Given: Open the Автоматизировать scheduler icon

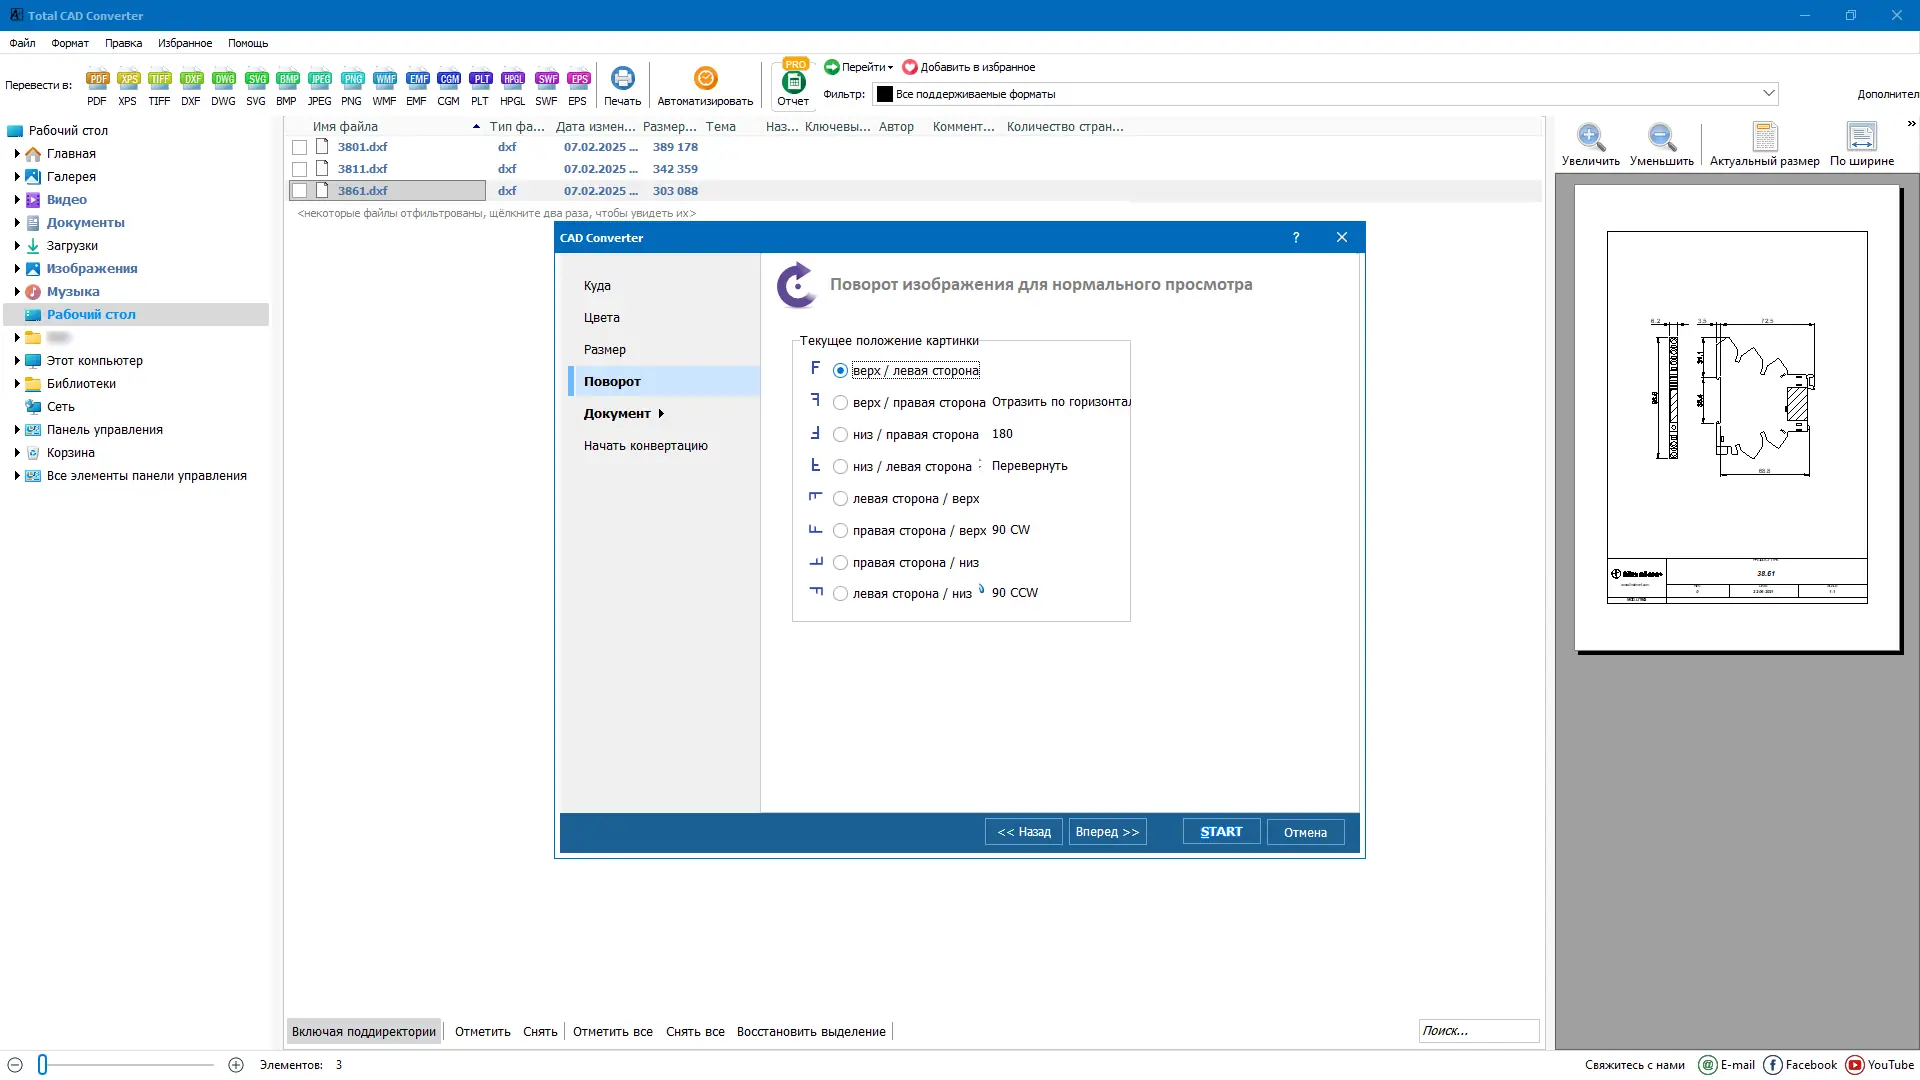Looking at the screenshot, I should tap(705, 79).
